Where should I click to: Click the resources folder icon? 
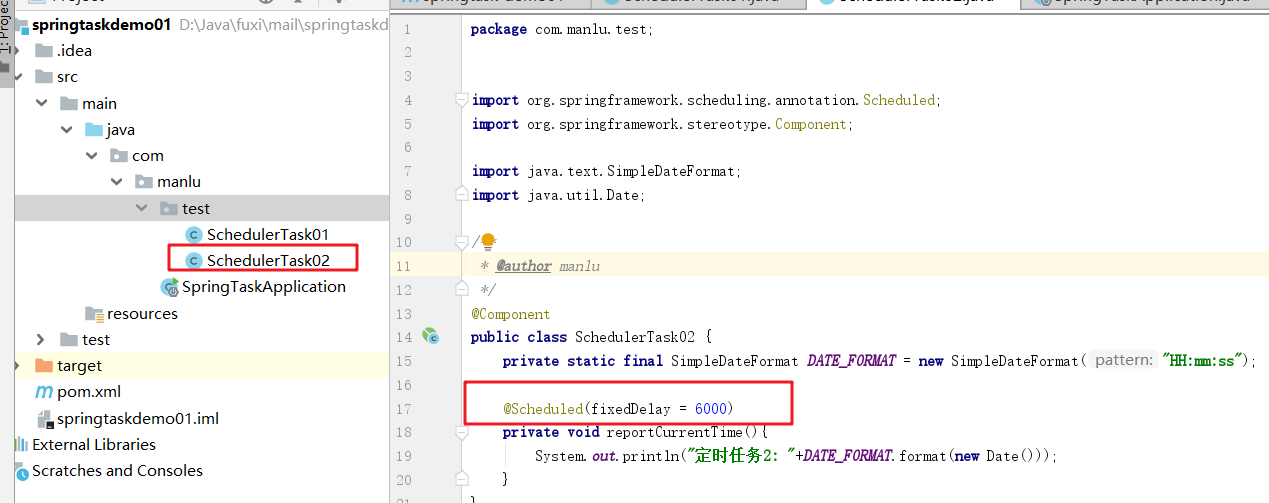tap(94, 314)
